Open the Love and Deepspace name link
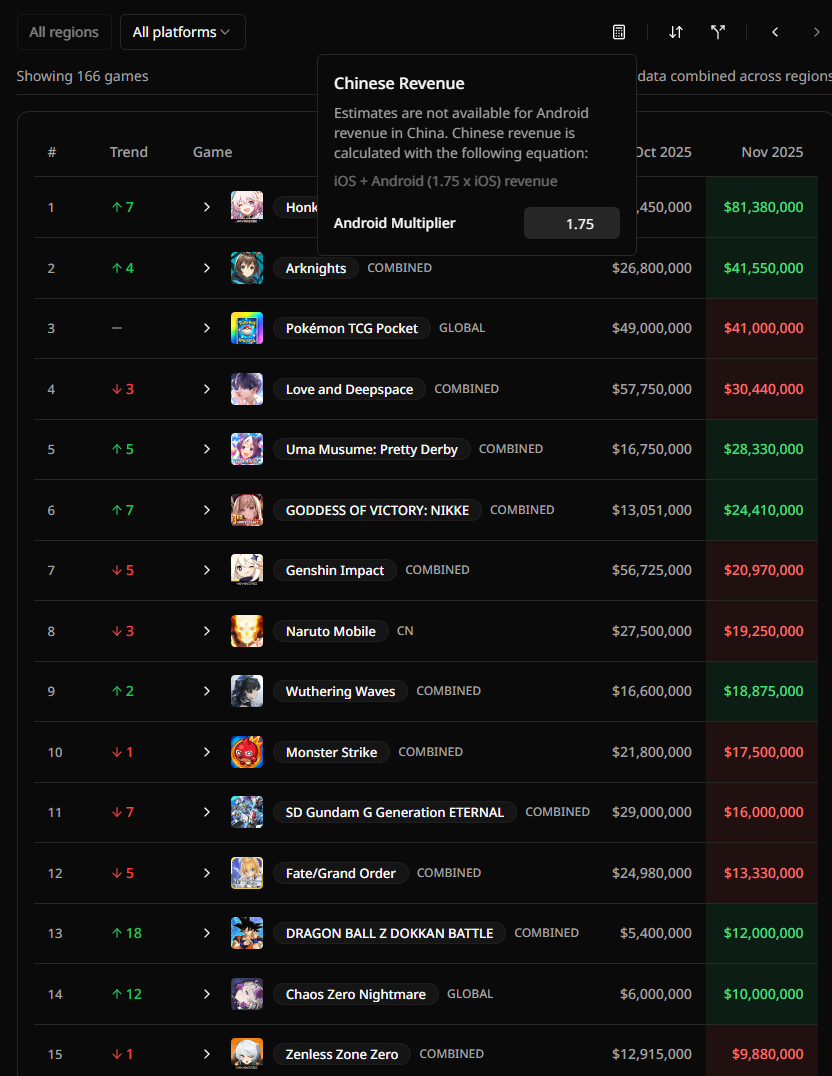 pyautogui.click(x=349, y=390)
